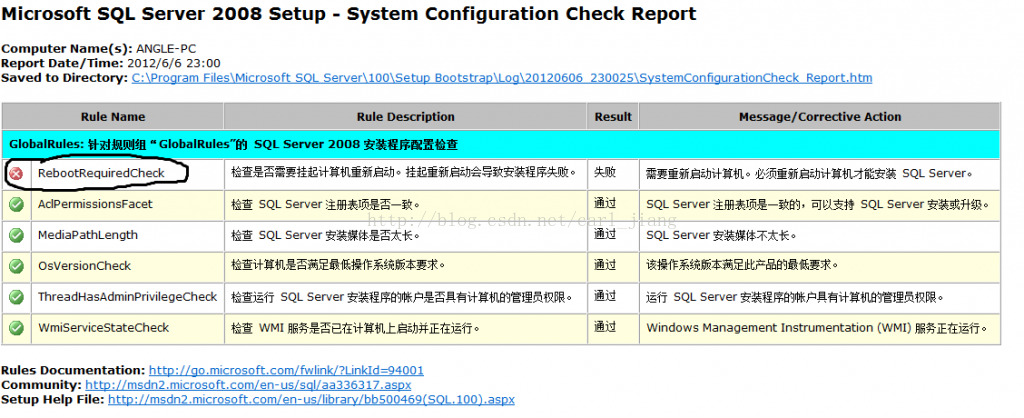The height and width of the screenshot is (418, 1024).
Task: Click the 通过 result for MediaPathLength
Action: tap(605, 233)
